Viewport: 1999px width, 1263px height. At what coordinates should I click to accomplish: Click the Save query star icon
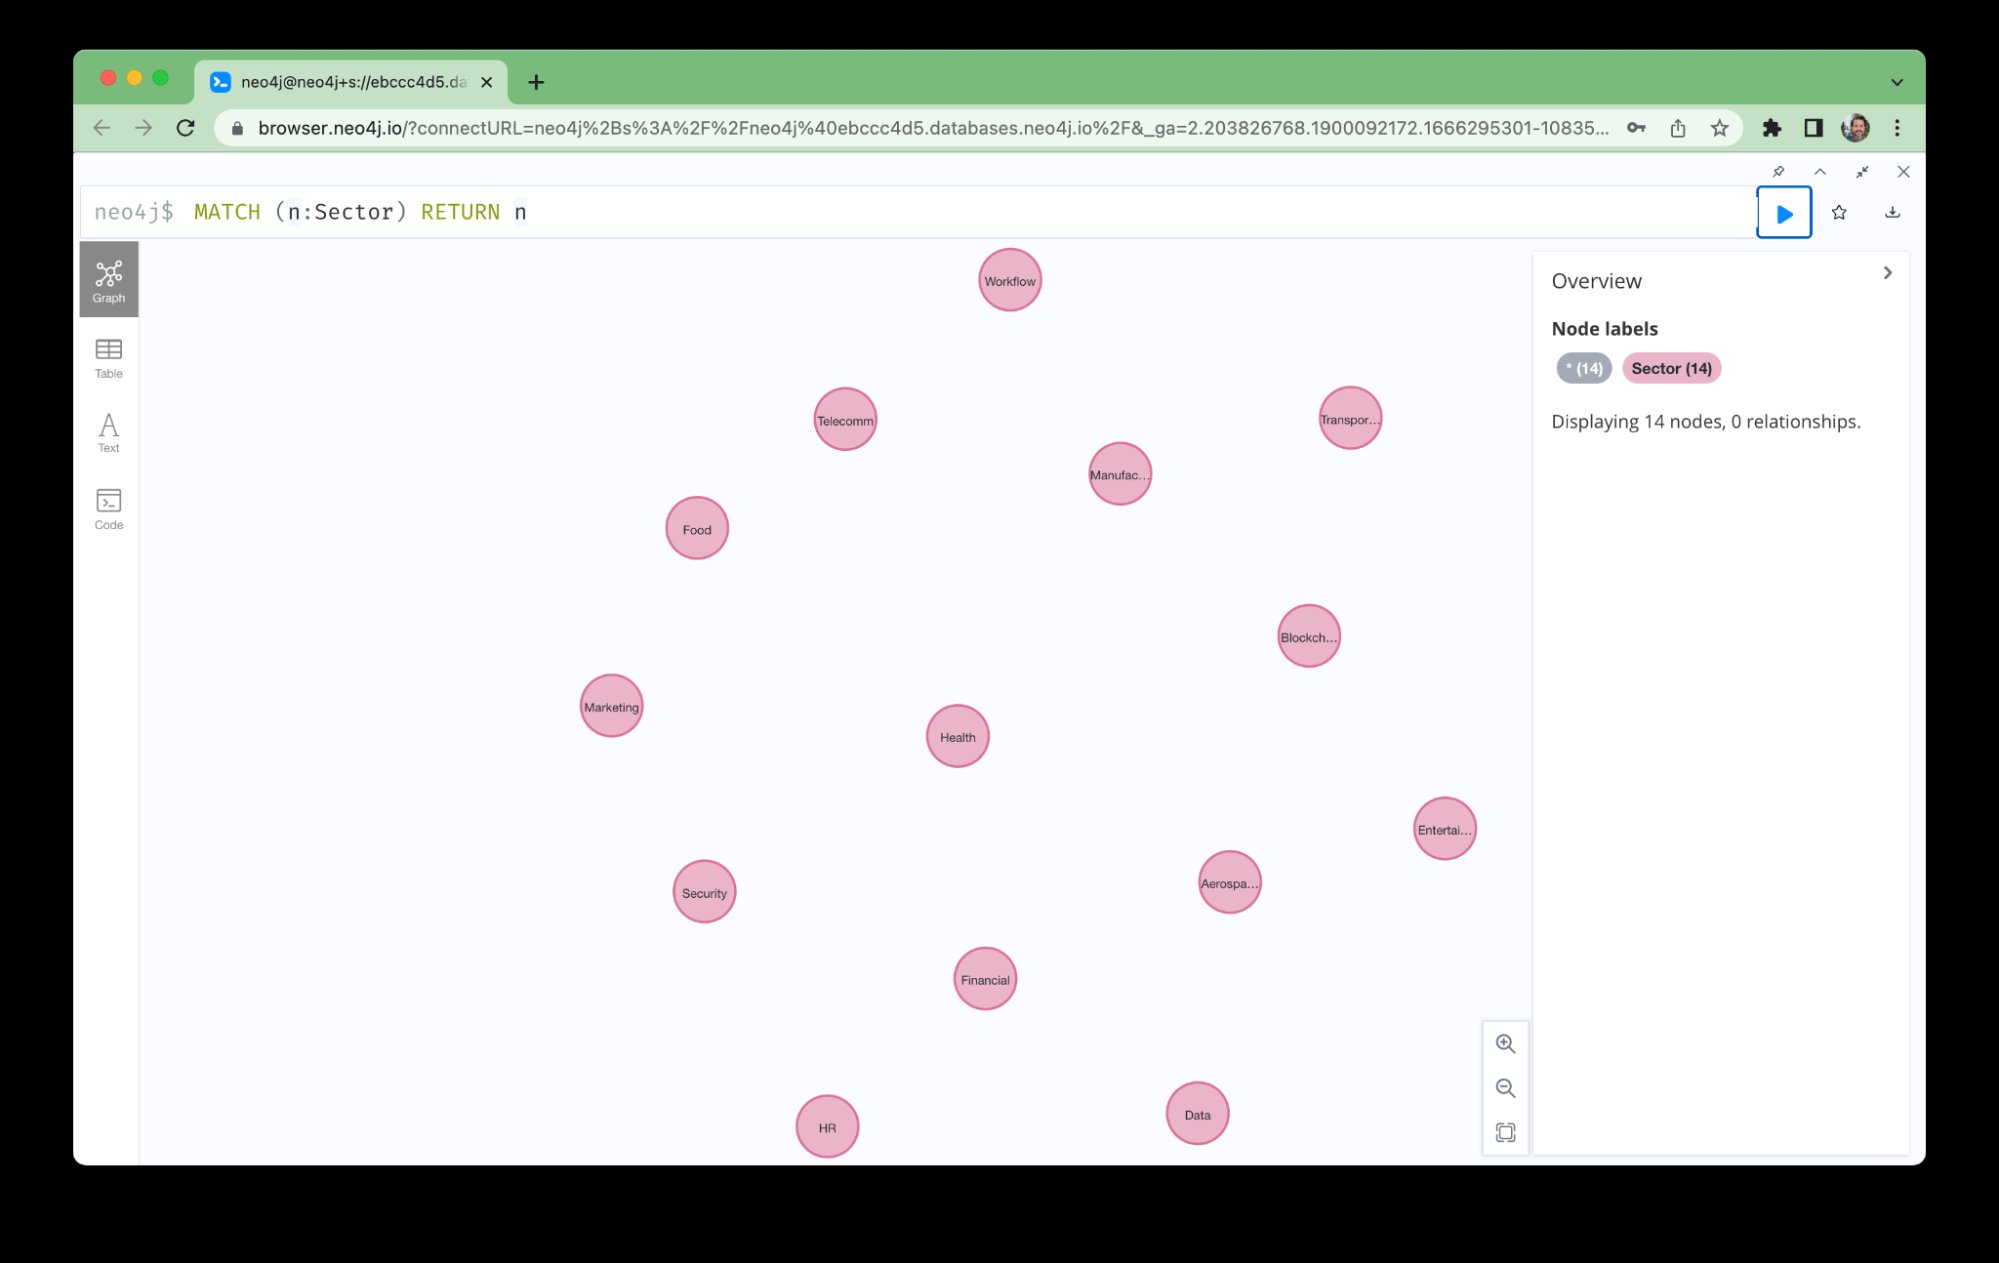coord(1838,212)
